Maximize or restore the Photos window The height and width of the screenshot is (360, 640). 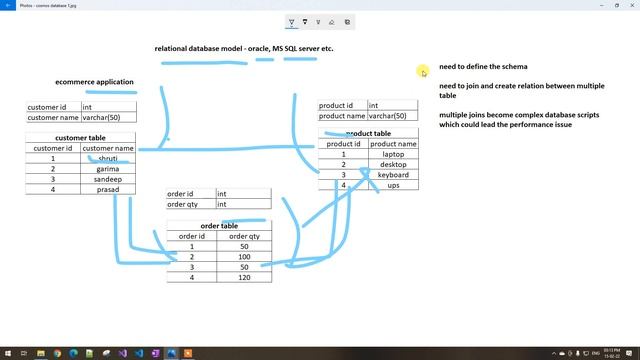(617, 5)
